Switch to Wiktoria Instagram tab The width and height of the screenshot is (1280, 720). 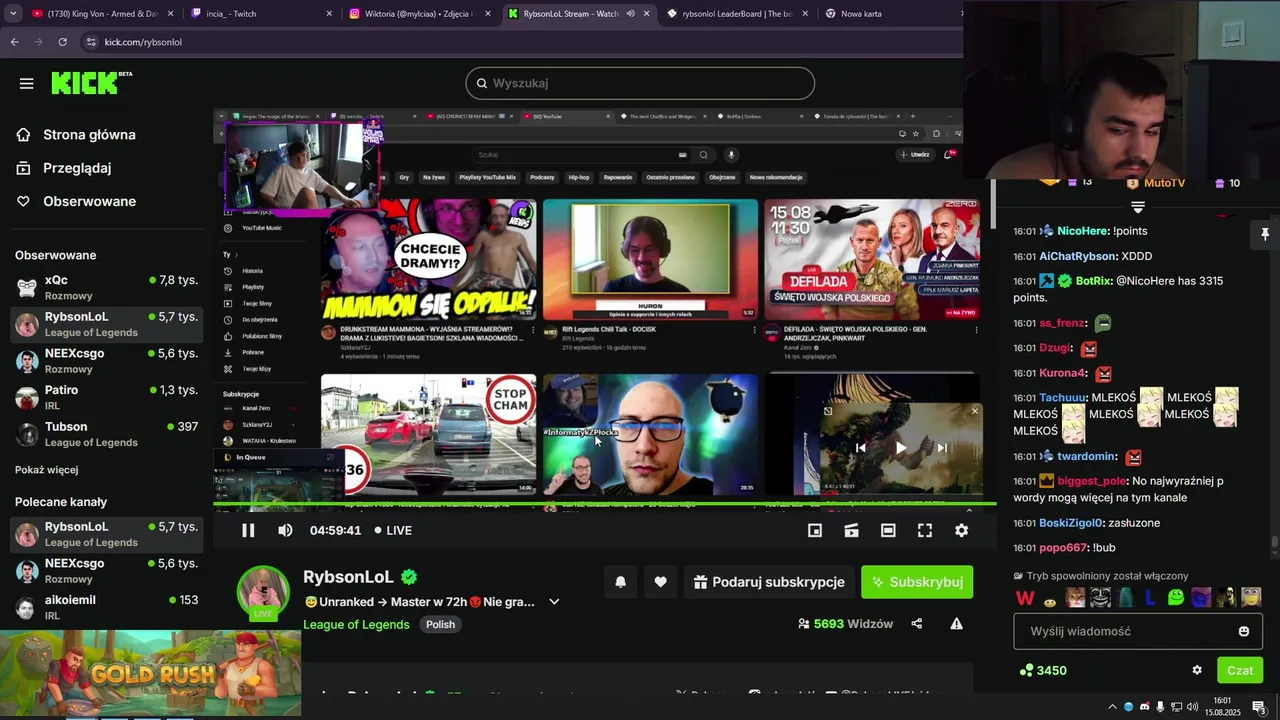(x=419, y=14)
